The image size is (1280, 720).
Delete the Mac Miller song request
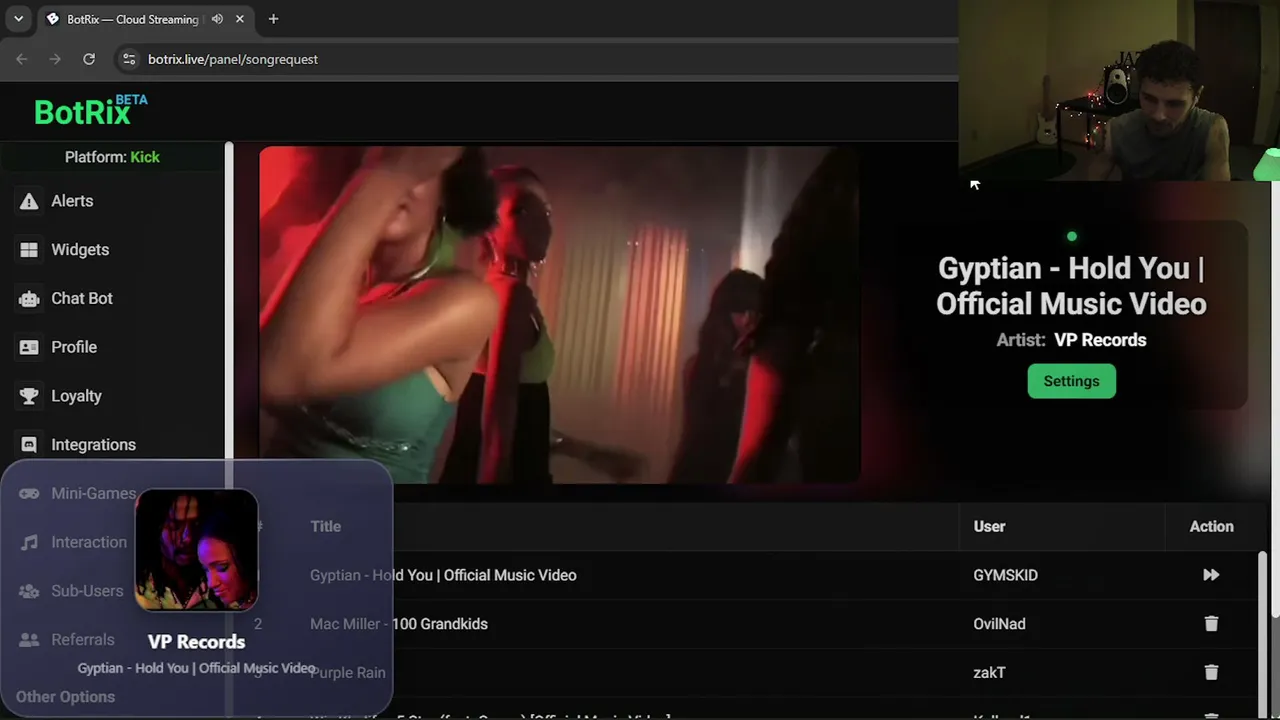click(x=1211, y=624)
